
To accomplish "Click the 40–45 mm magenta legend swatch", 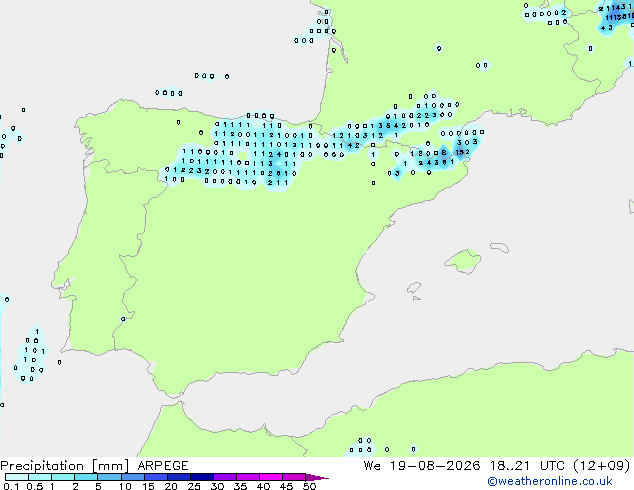I will [271, 477].
